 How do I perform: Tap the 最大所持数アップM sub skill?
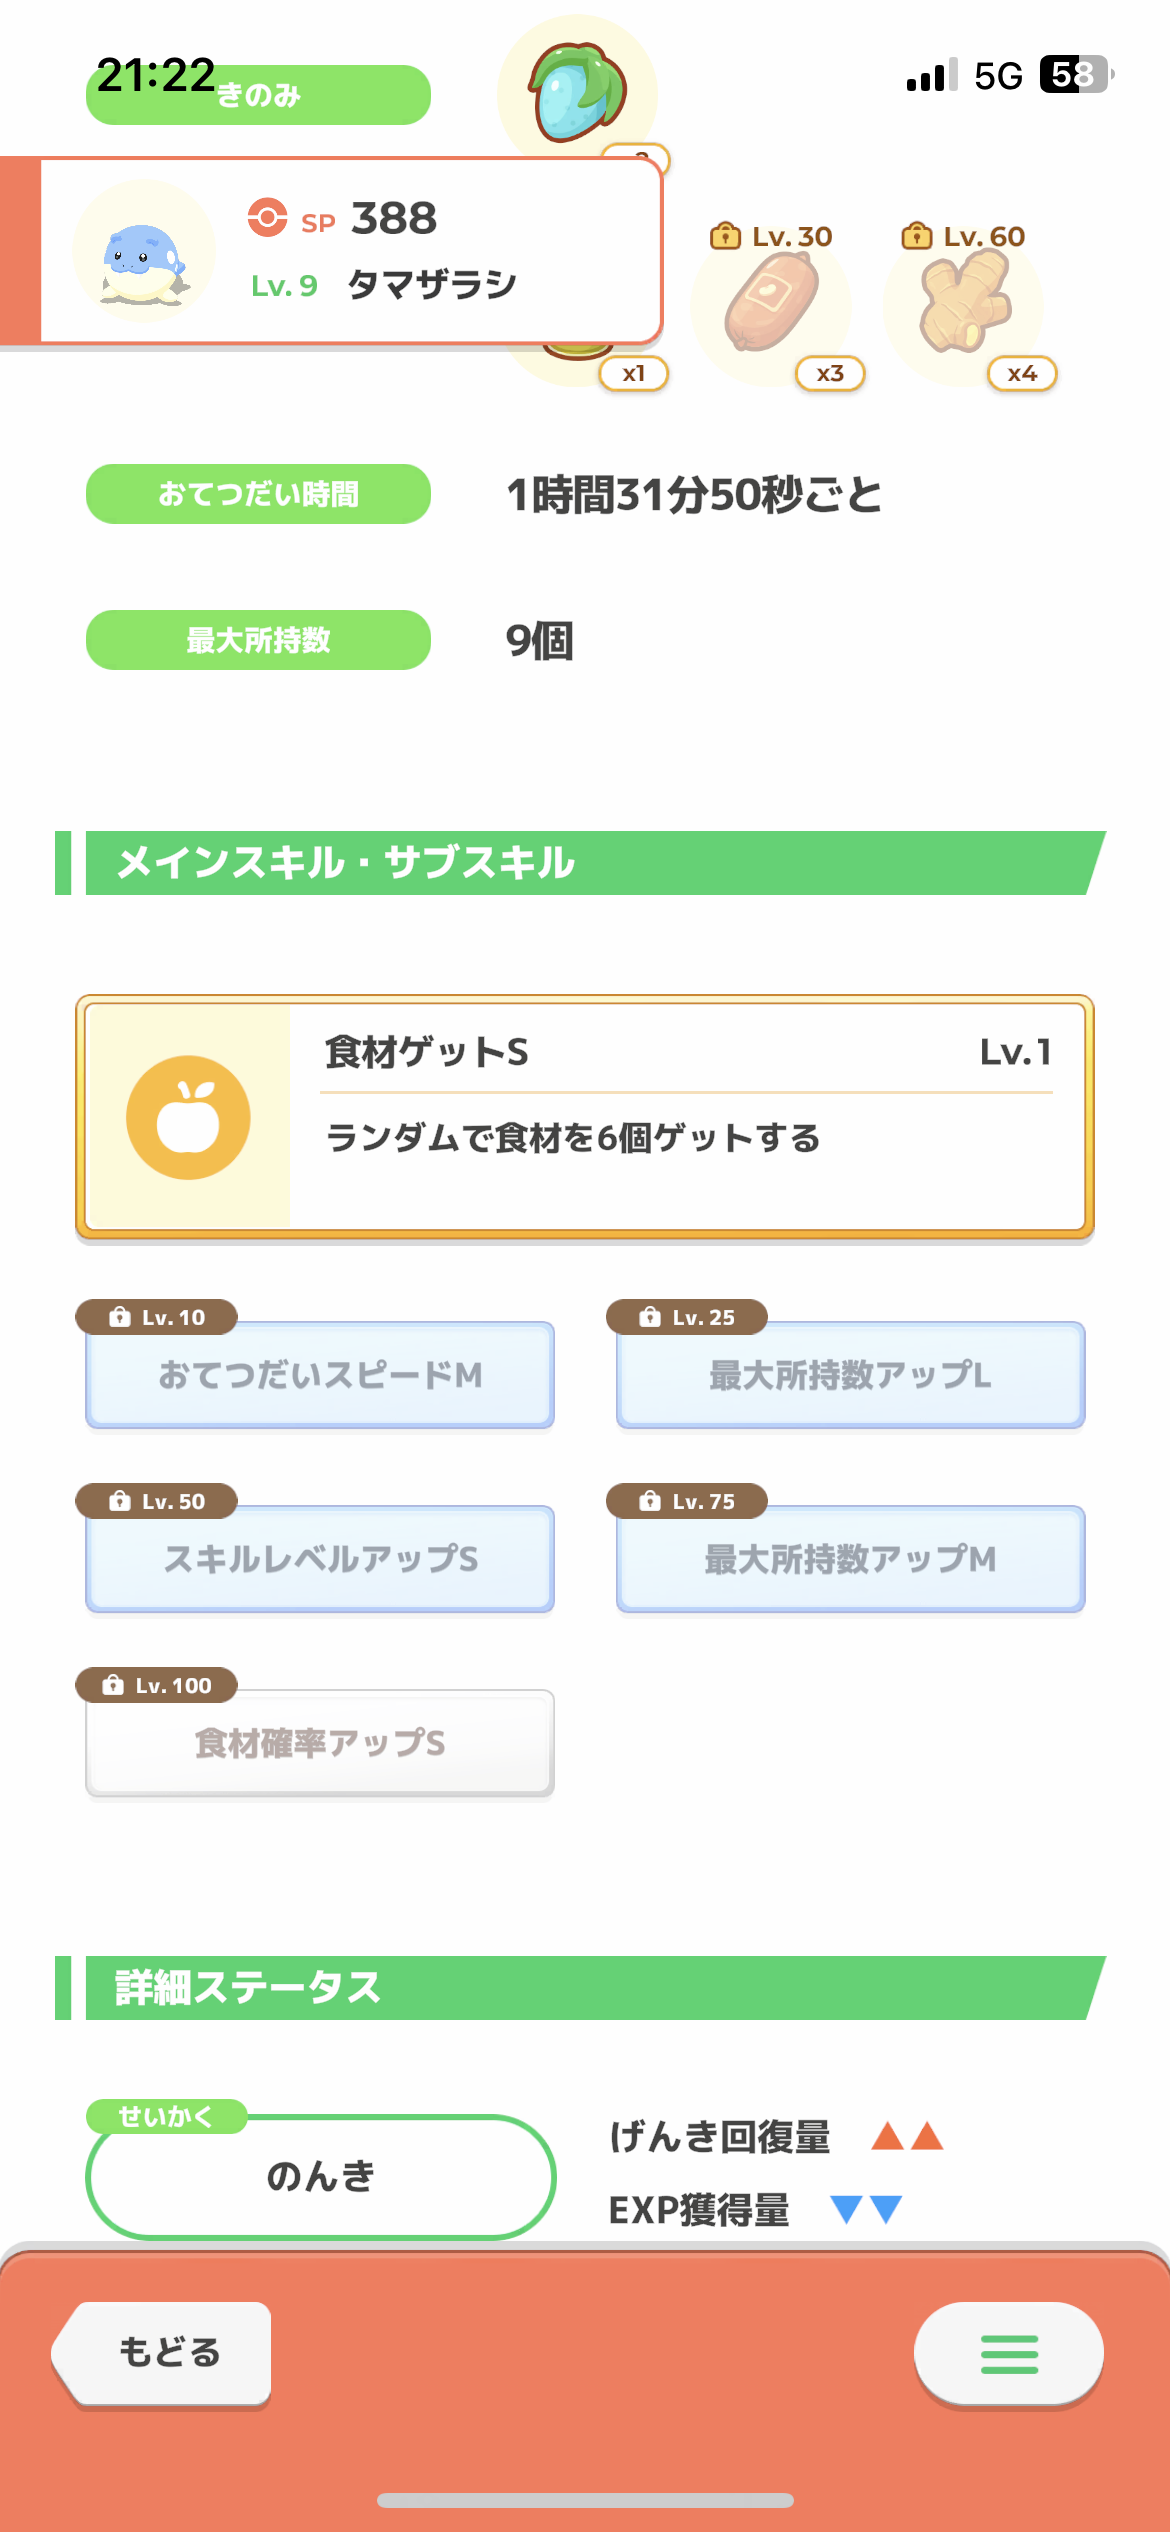point(851,1559)
